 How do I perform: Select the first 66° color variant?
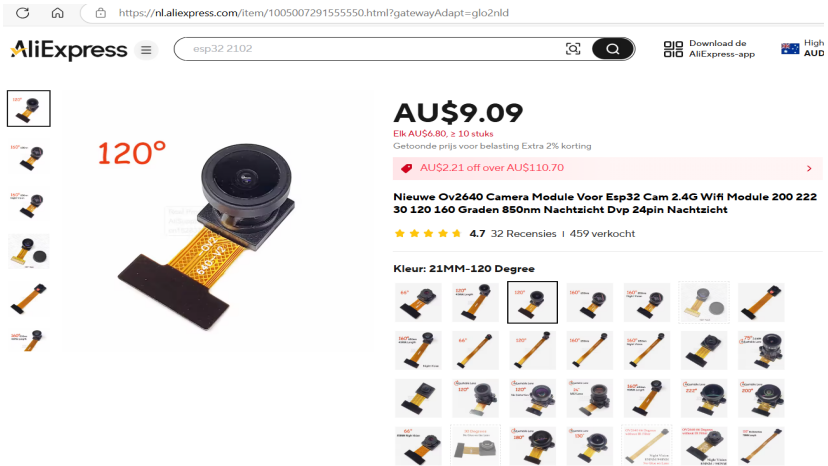tap(418, 302)
